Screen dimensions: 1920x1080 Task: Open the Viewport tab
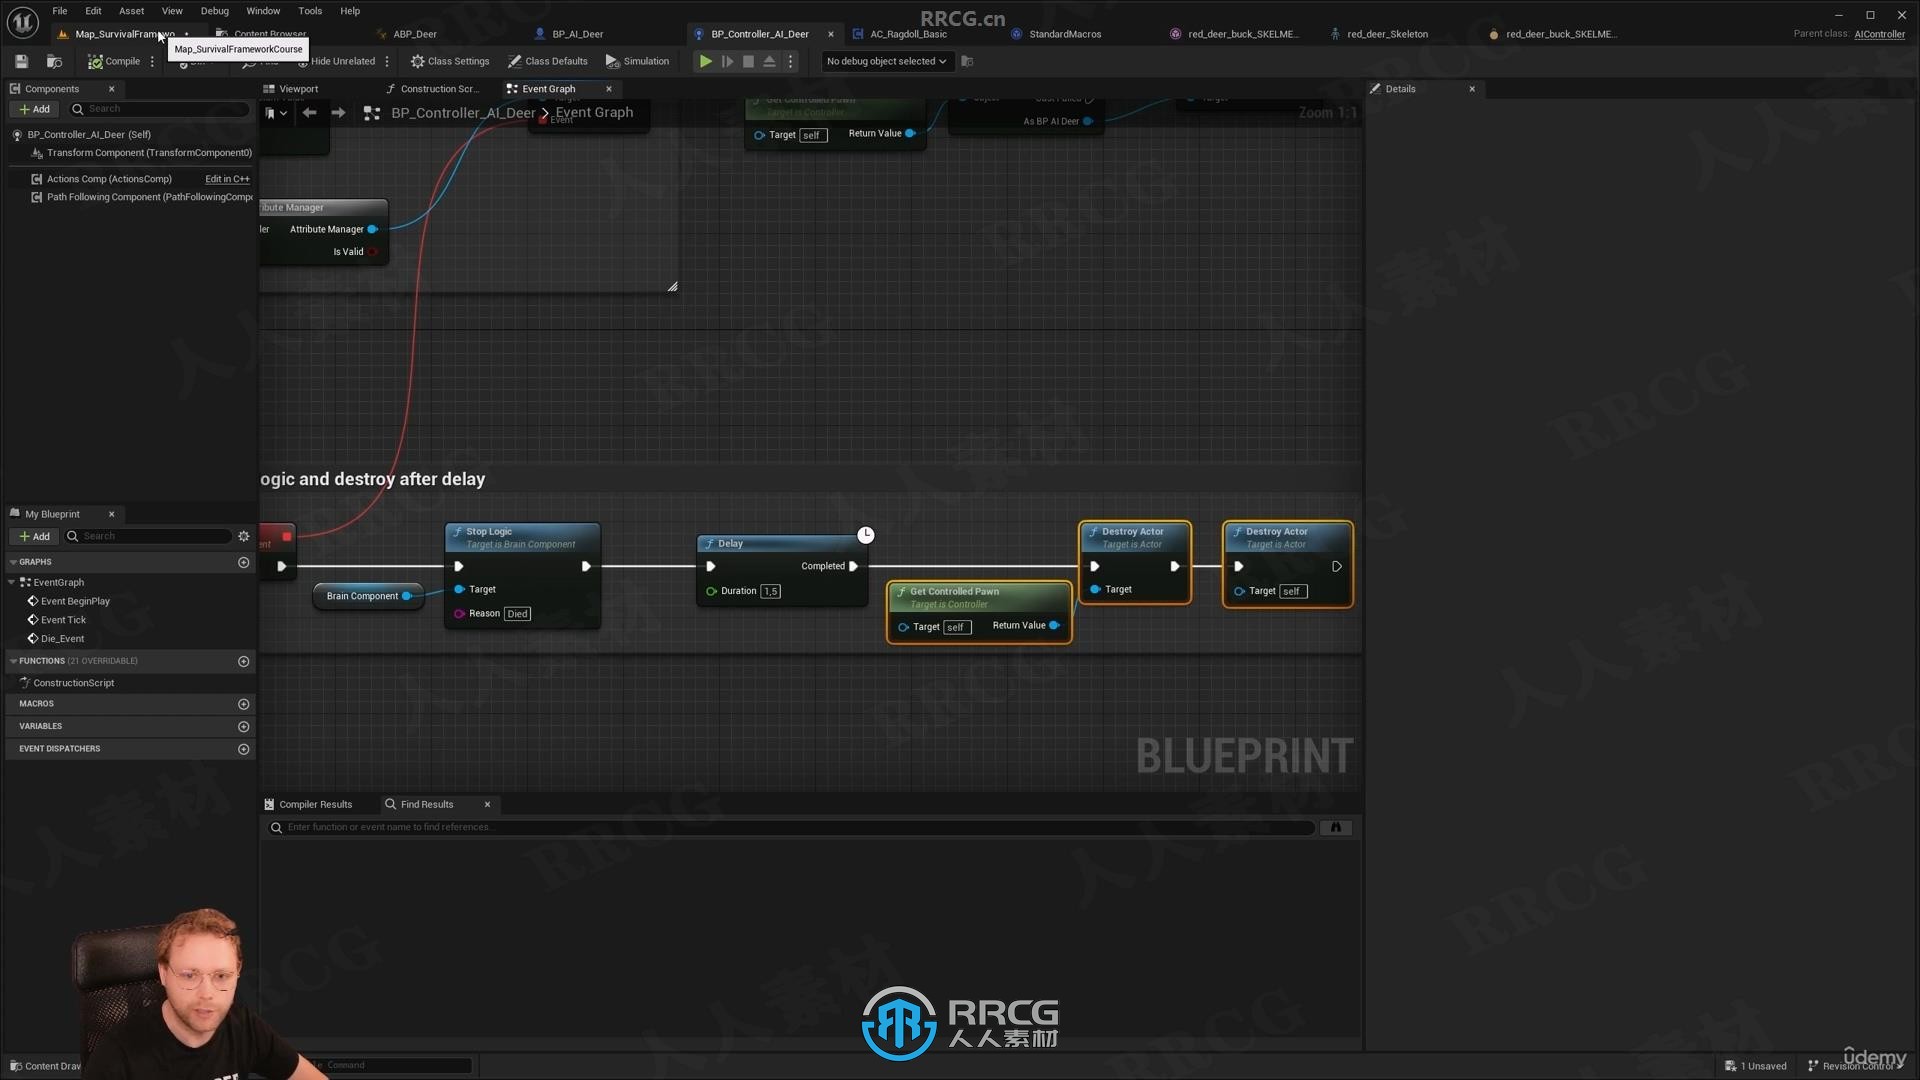pos(298,89)
